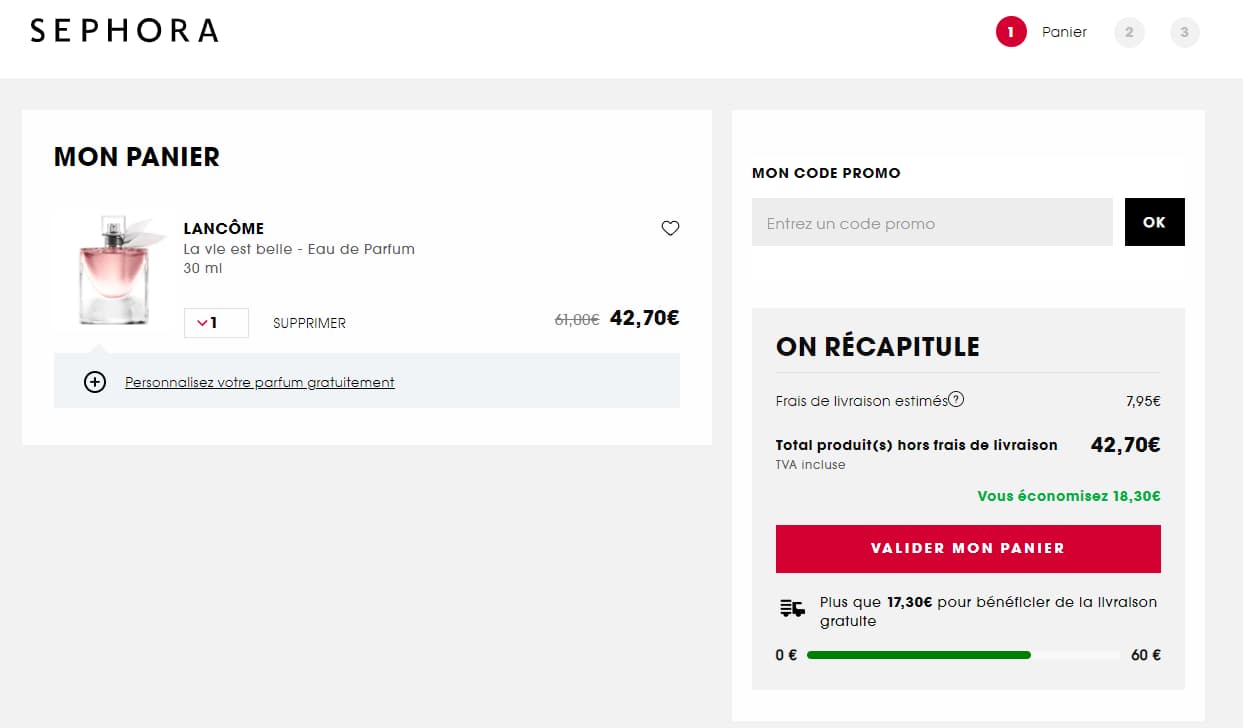Click the LANCÔME brand name
The width and height of the screenshot is (1243, 728).
pyautogui.click(x=224, y=228)
